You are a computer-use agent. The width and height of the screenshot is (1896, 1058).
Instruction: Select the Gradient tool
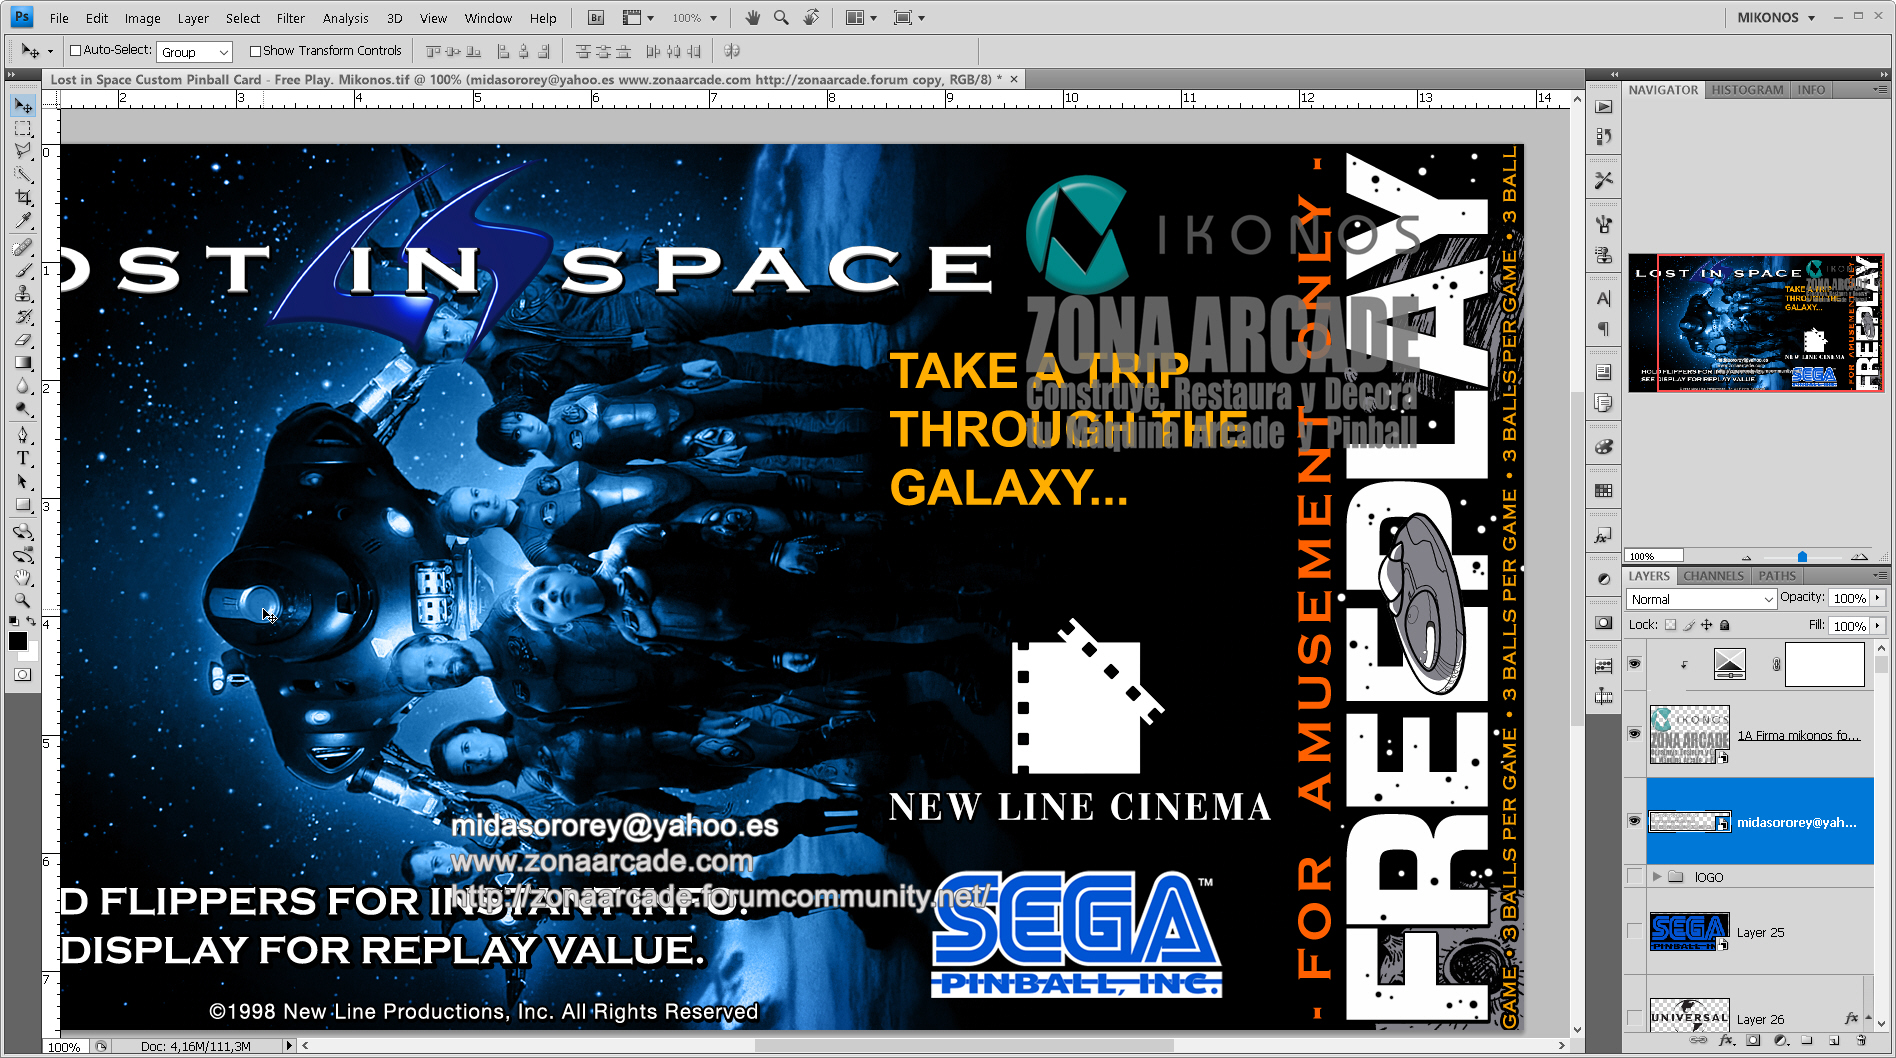point(23,363)
